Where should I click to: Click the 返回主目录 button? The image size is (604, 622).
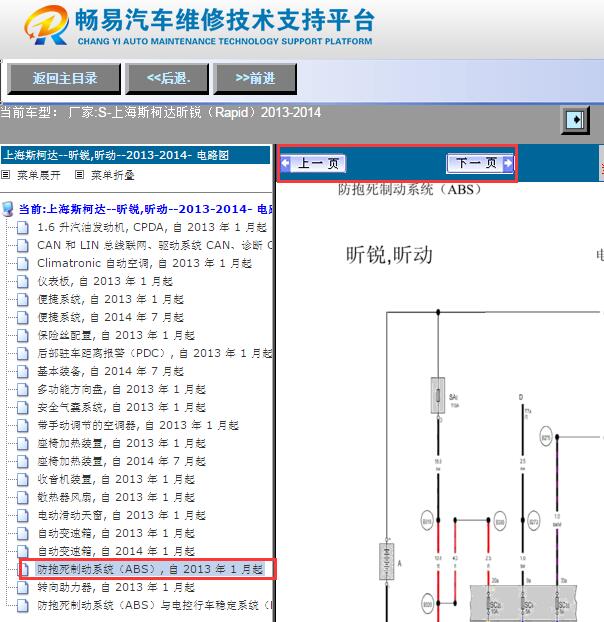click(64, 79)
